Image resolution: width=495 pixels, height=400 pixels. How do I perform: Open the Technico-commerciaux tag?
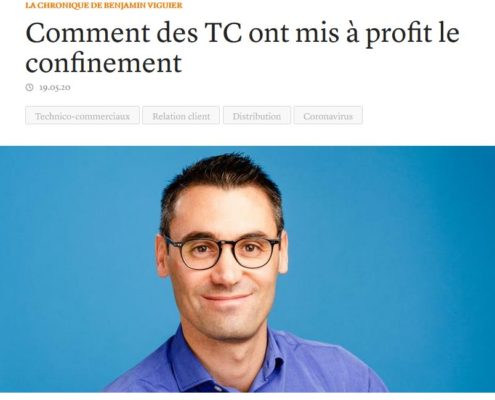82,115
